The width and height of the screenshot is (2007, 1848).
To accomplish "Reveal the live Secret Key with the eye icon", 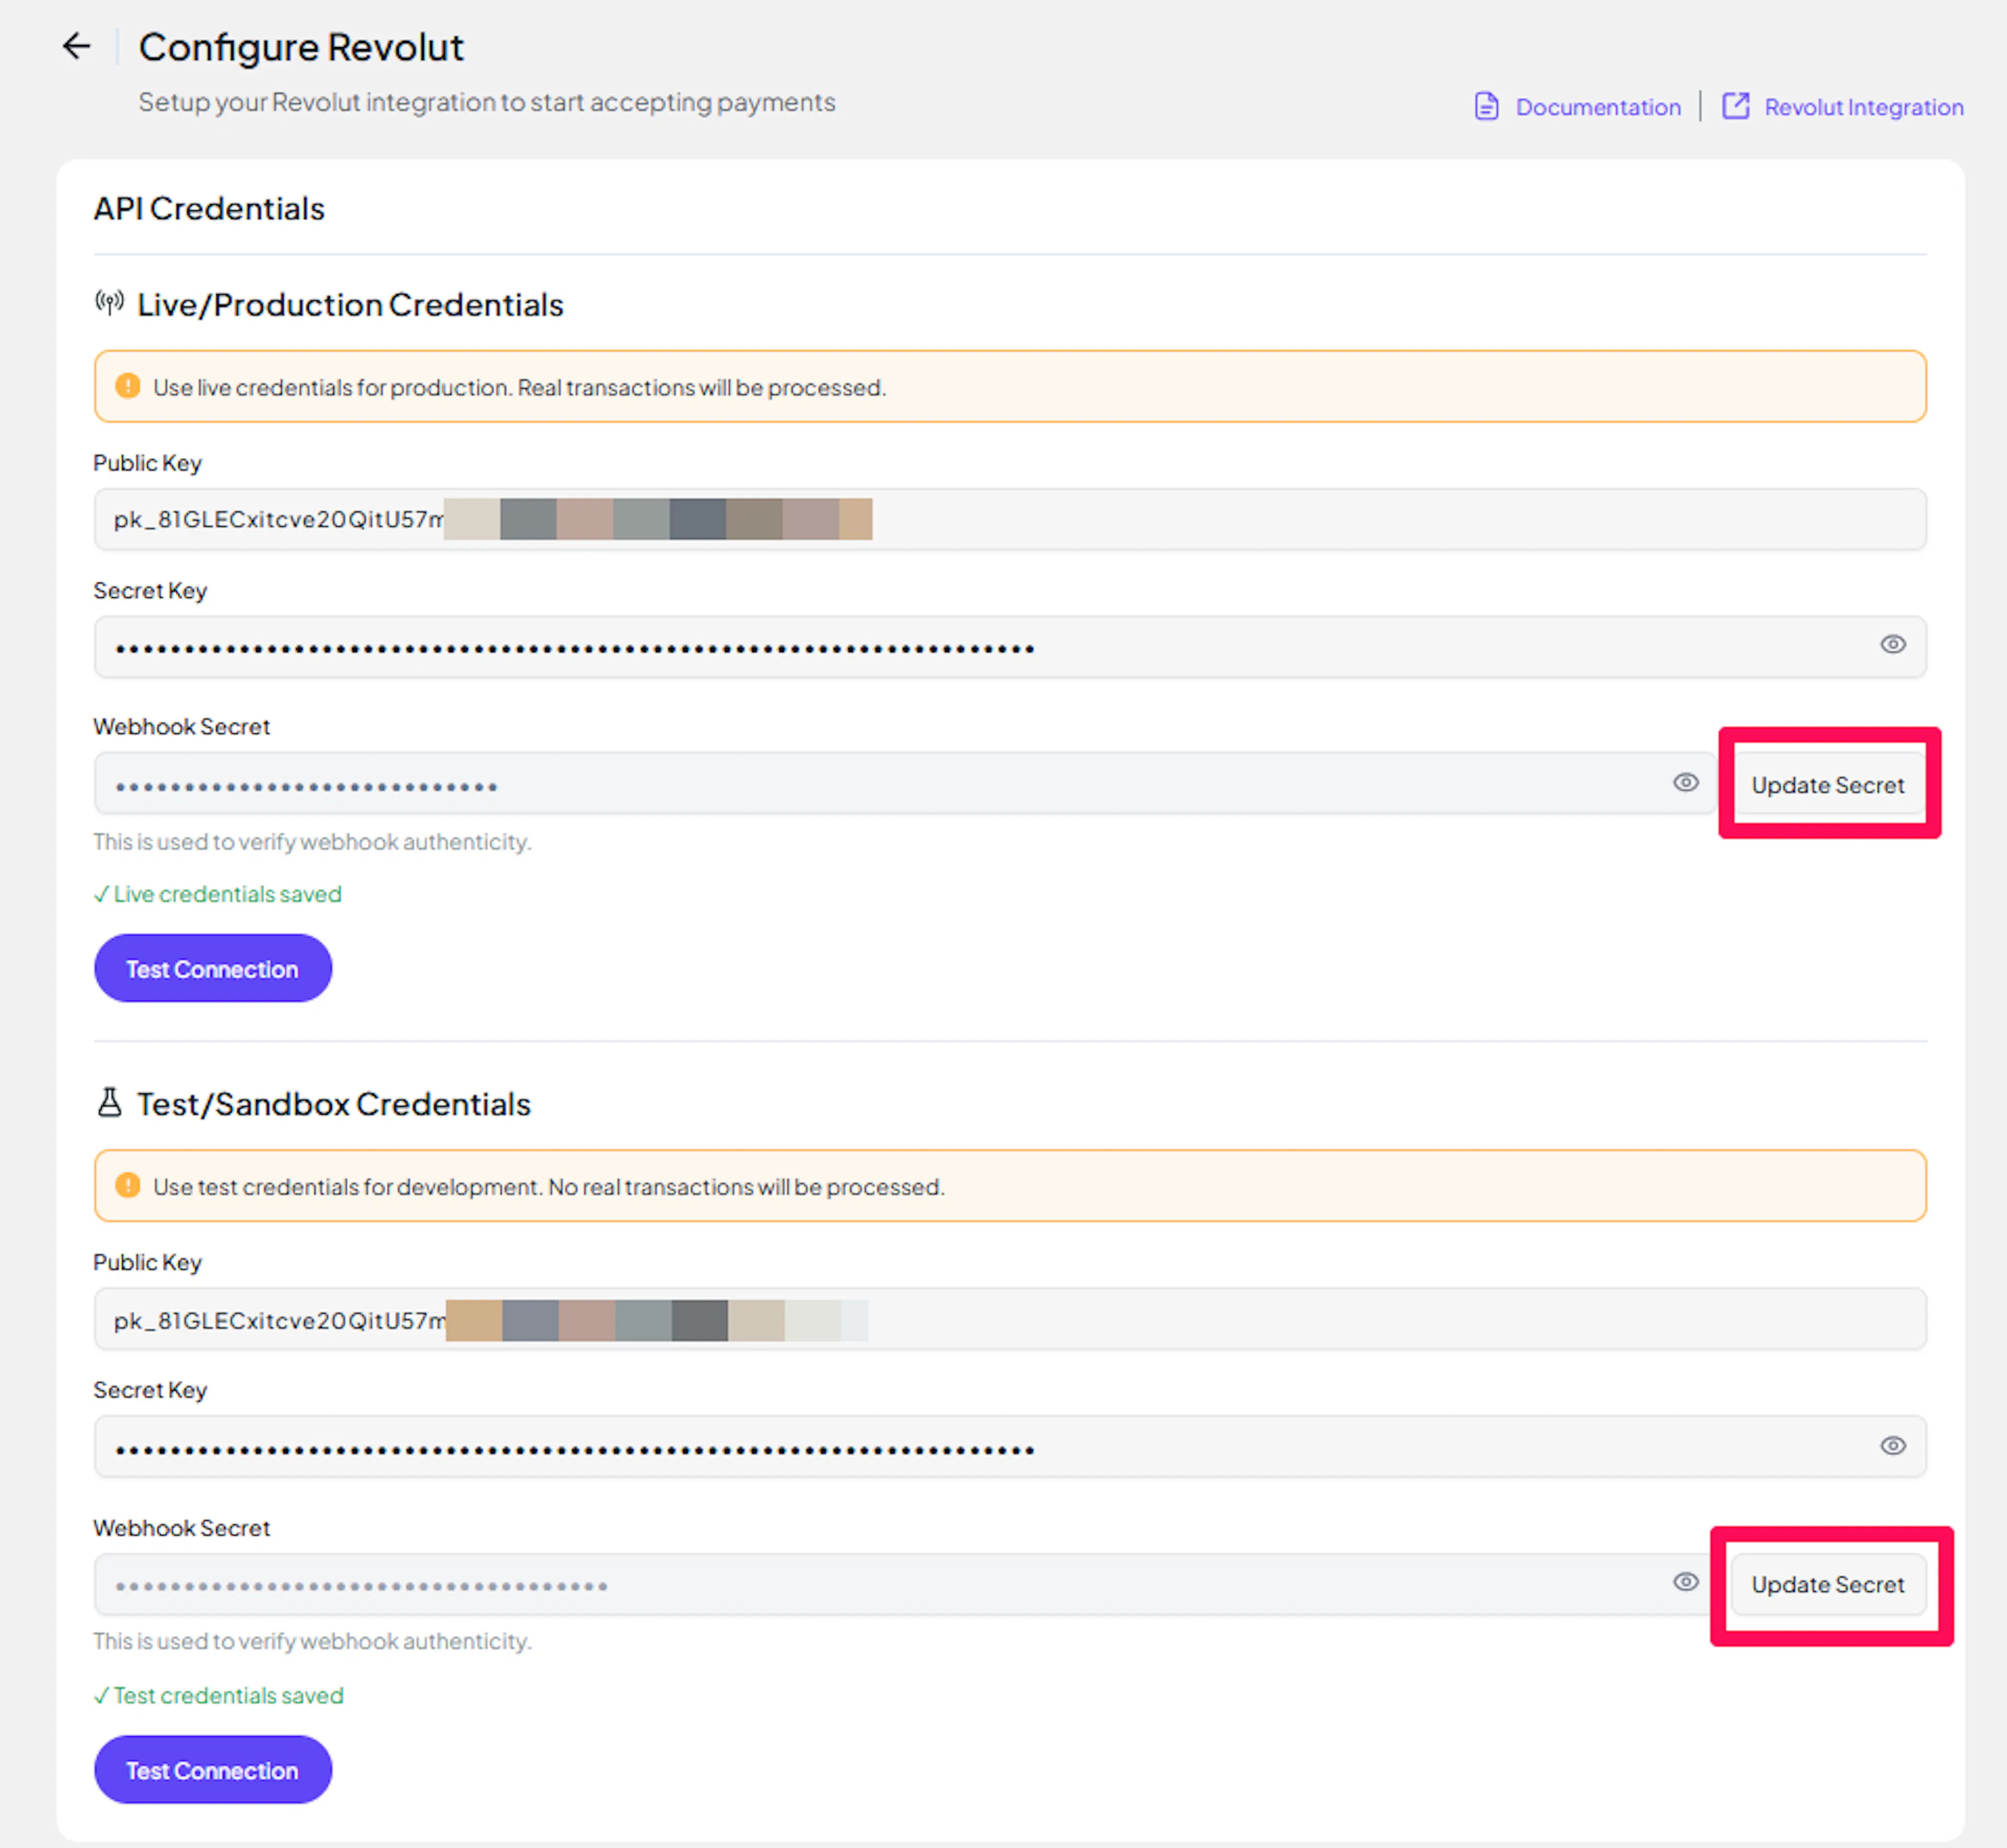I will click(1892, 645).
